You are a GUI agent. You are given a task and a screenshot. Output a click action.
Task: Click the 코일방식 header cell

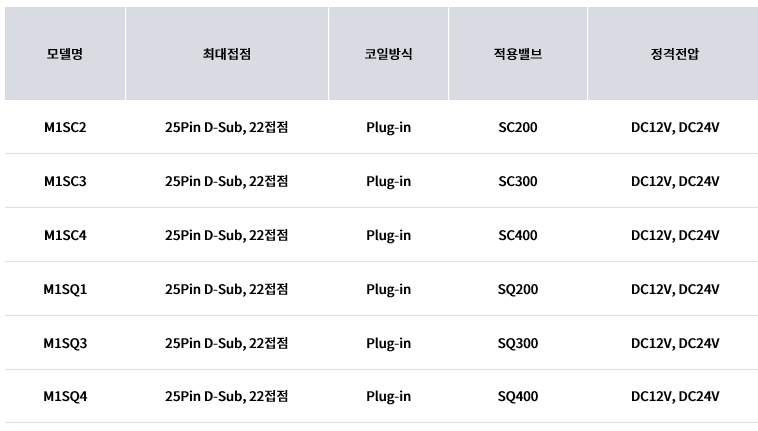pyautogui.click(x=388, y=54)
